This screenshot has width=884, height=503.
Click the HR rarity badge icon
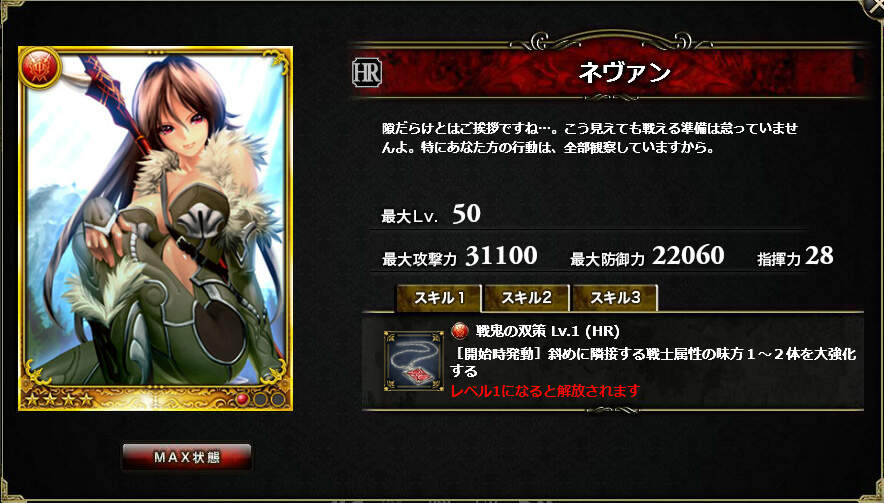point(367,73)
